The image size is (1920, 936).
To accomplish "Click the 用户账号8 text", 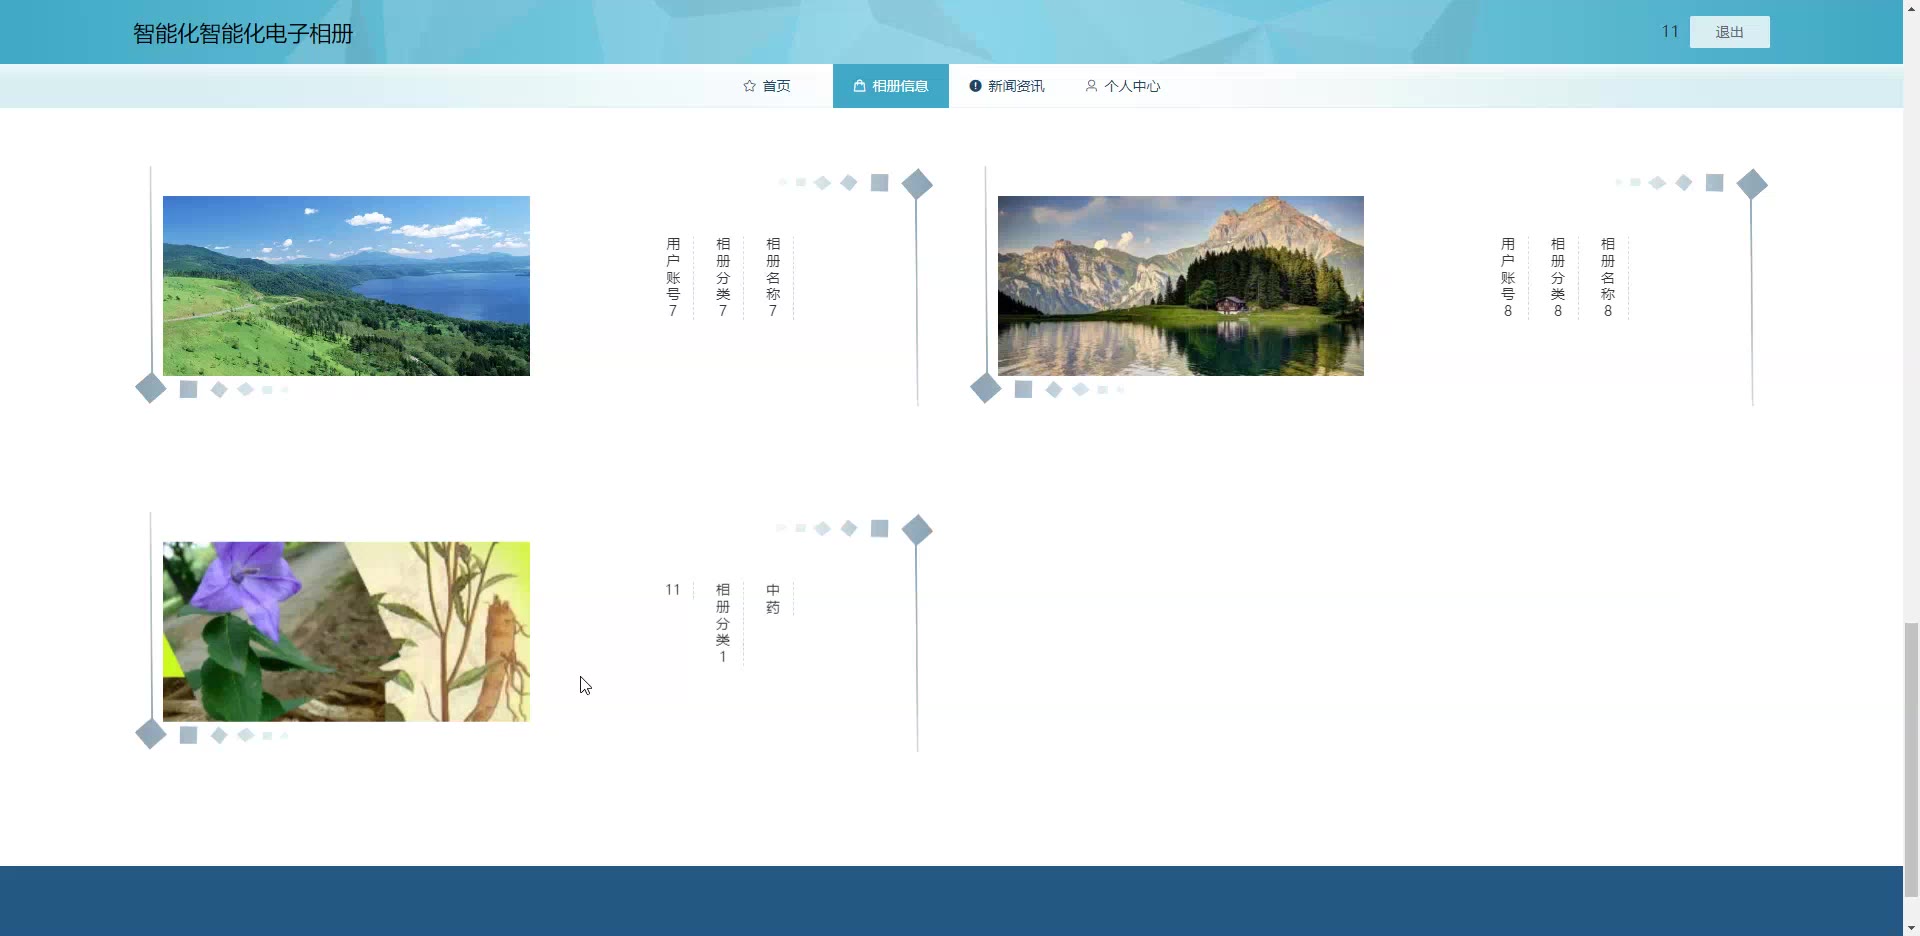I will 1508,278.
